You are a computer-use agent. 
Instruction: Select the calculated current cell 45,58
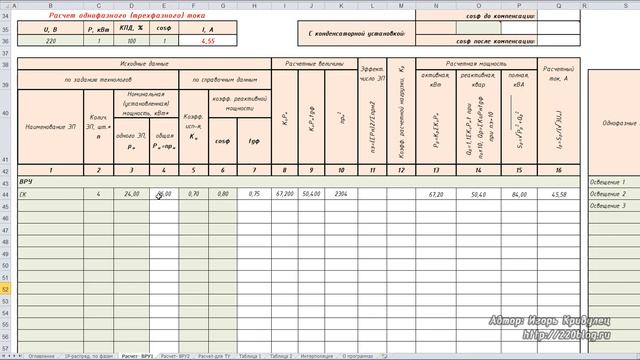(558, 195)
